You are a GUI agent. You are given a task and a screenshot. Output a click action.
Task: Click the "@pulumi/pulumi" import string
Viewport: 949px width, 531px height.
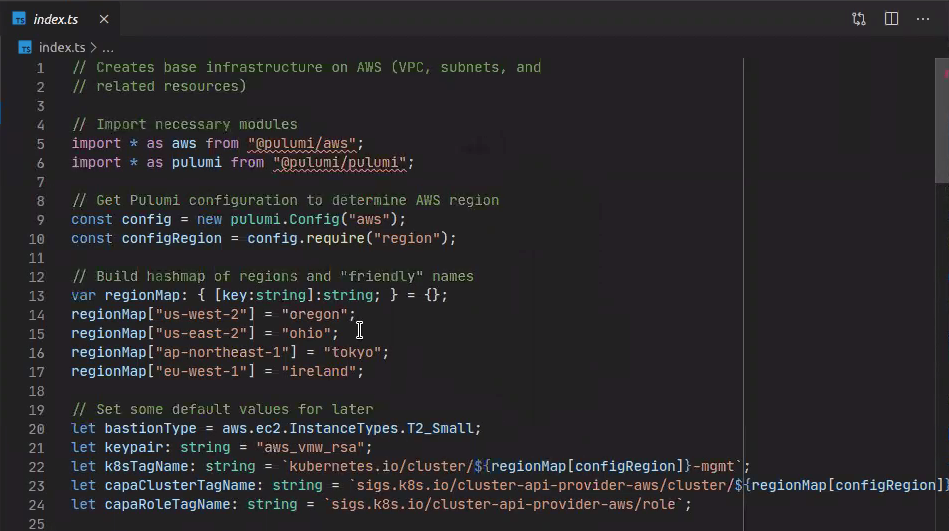tap(340, 163)
